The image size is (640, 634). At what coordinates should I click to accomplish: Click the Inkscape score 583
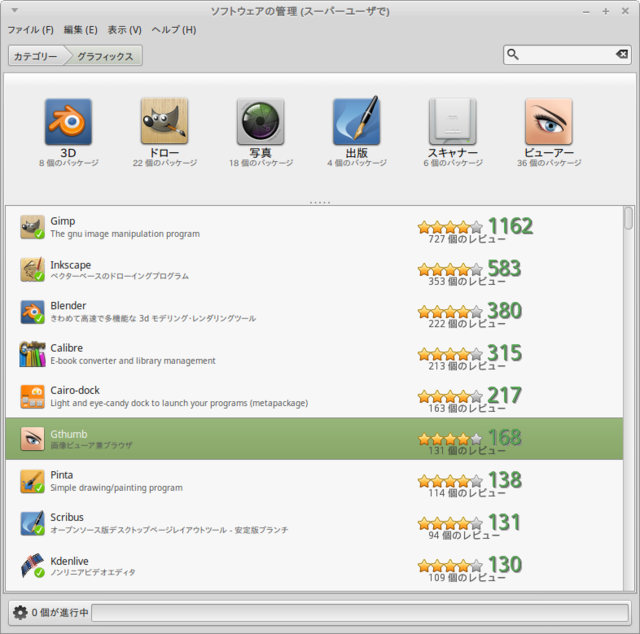pos(504,268)
